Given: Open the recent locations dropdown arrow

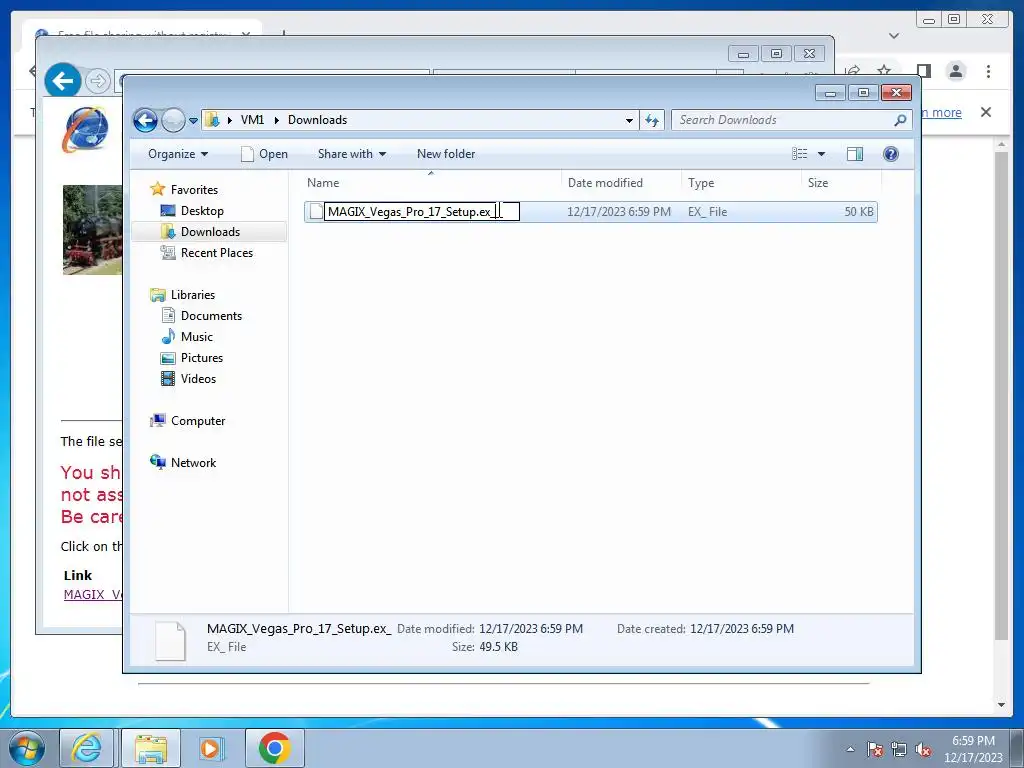Looking at the screenshot, I should [x=193, y=121].
